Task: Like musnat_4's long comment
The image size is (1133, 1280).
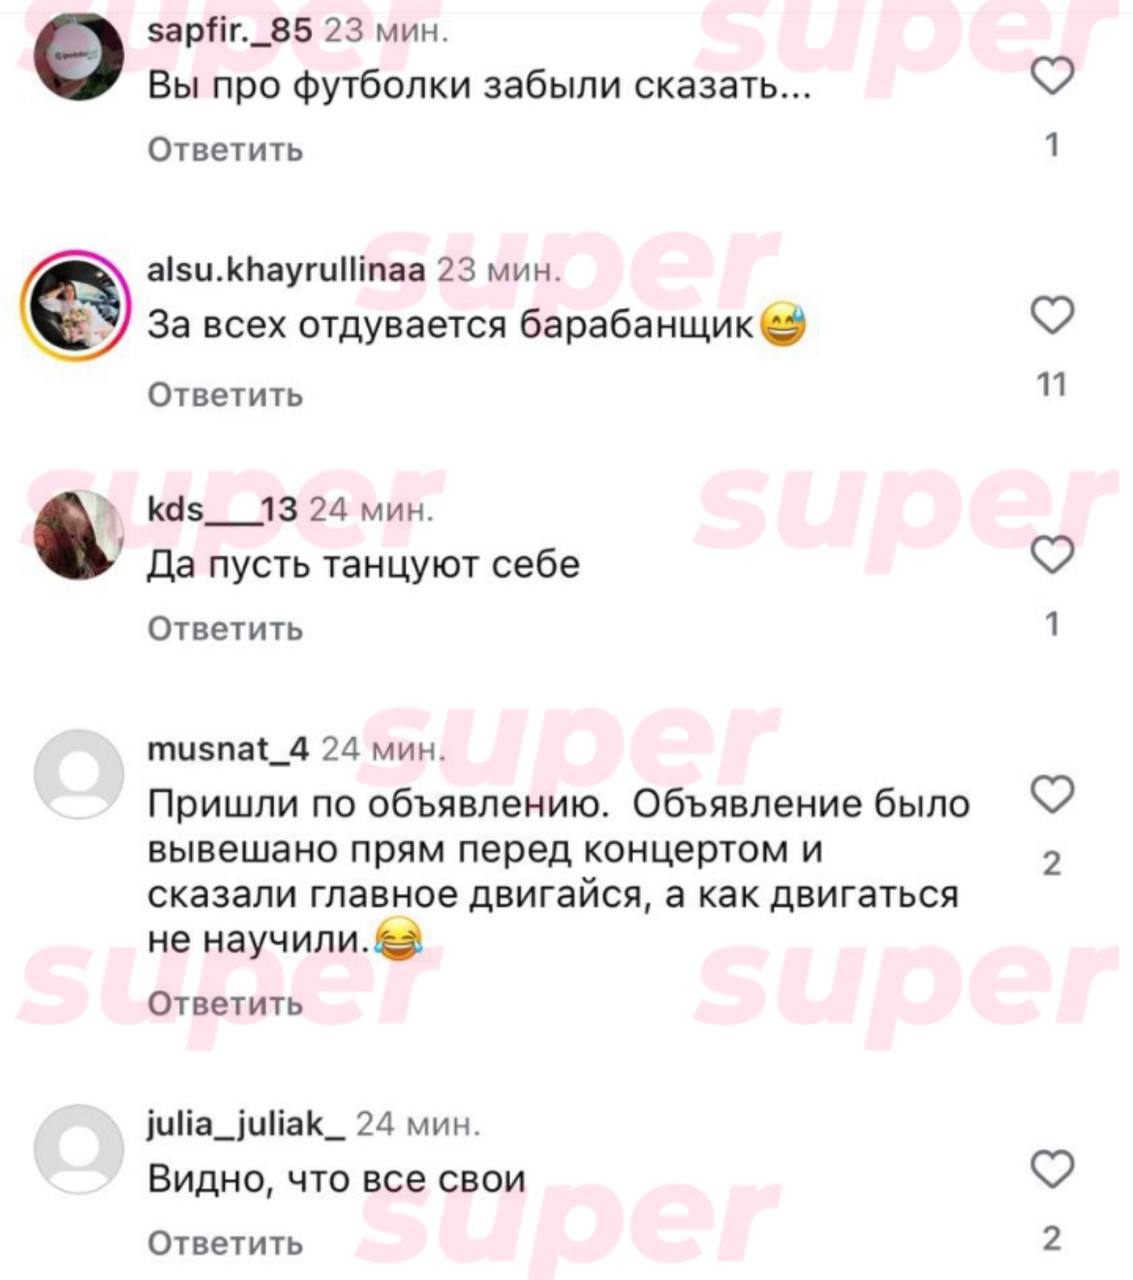Action: coord(1051,794)
